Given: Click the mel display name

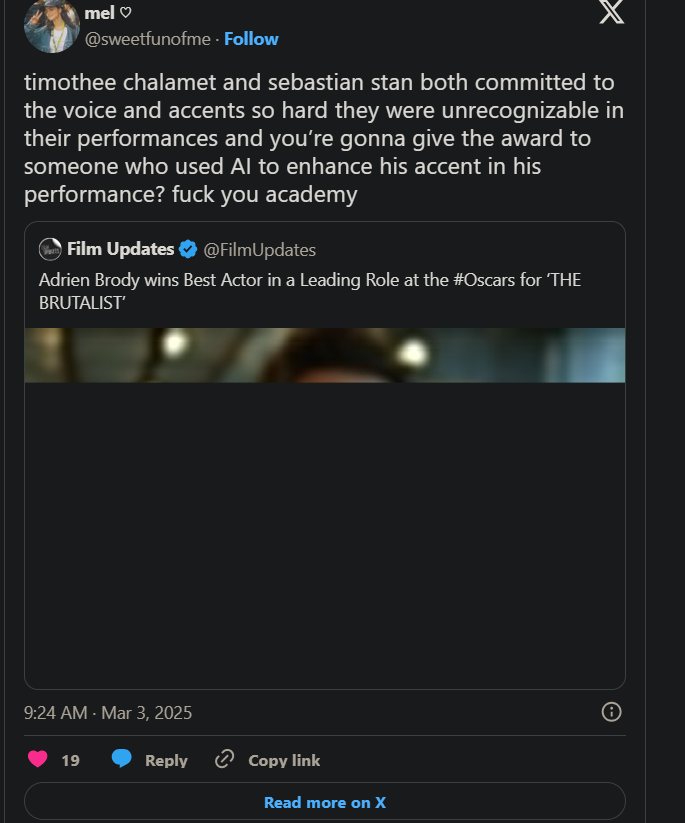Looking at the screenshot, I should tap(99, 12).
